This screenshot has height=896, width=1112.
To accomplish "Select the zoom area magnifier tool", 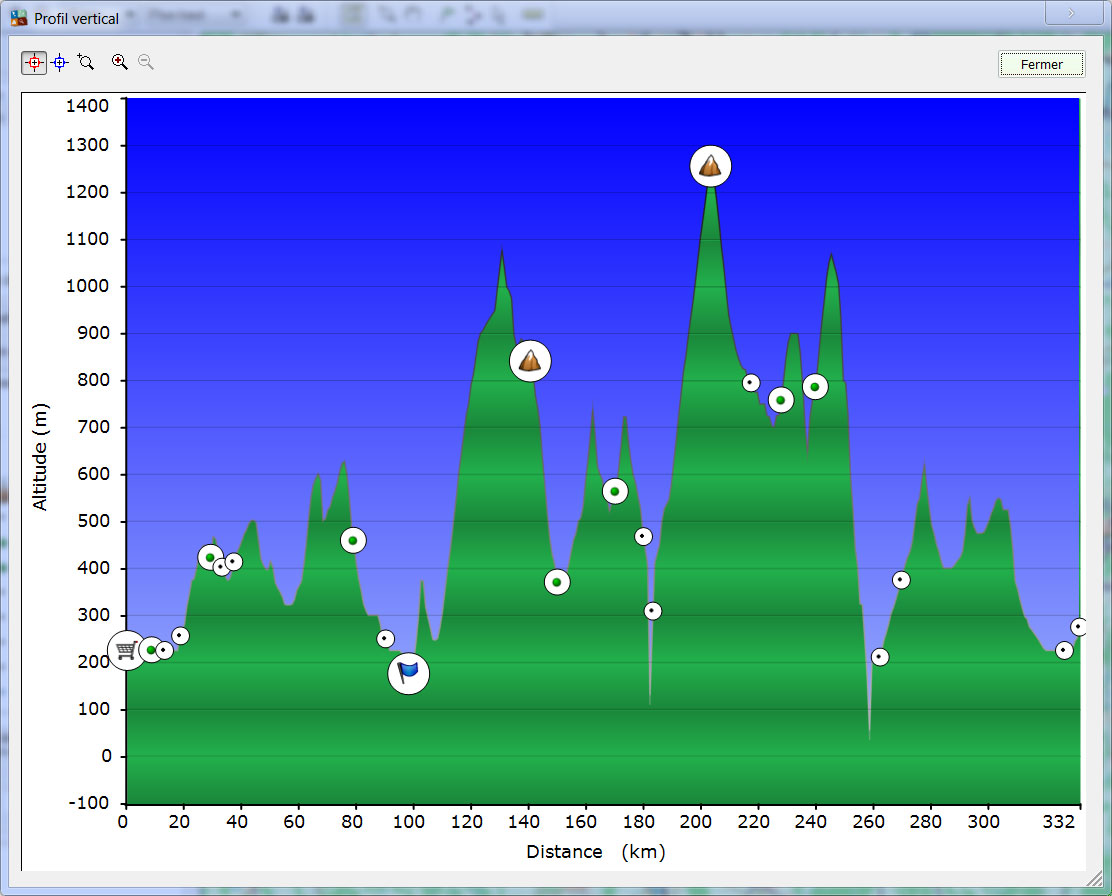I will point(86,62).
